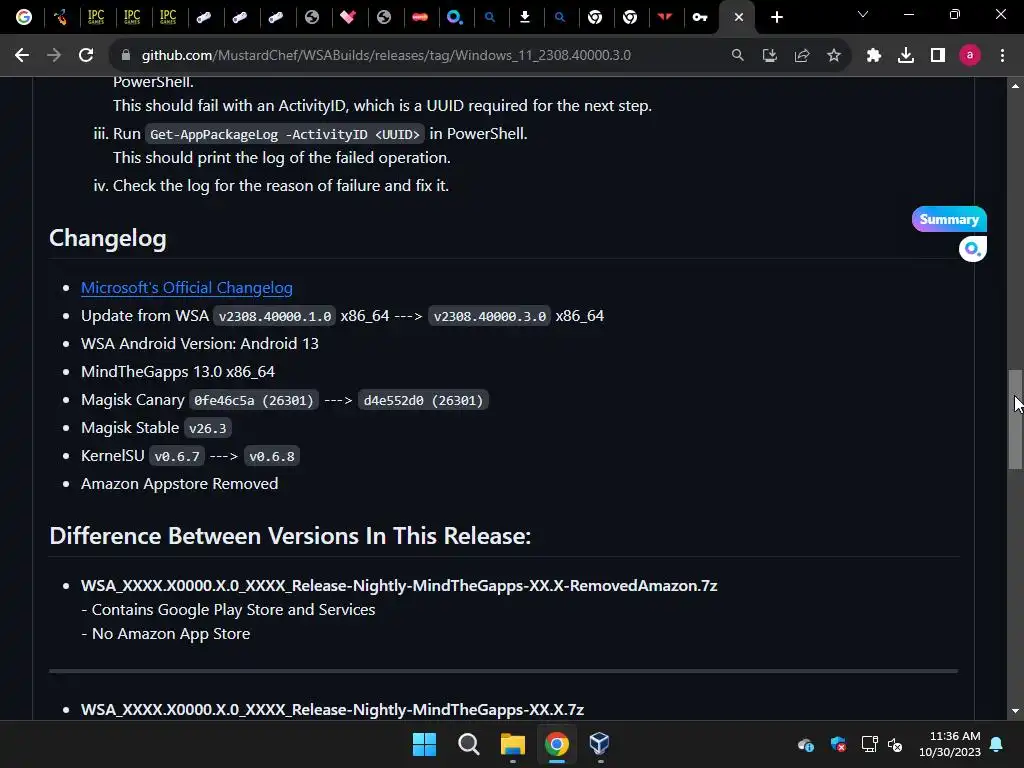Image resolution: width=1024 pixels, height=768 pixels.
Task: Open the Extensions puzzle-piece menu
Action: click(874, 56)
